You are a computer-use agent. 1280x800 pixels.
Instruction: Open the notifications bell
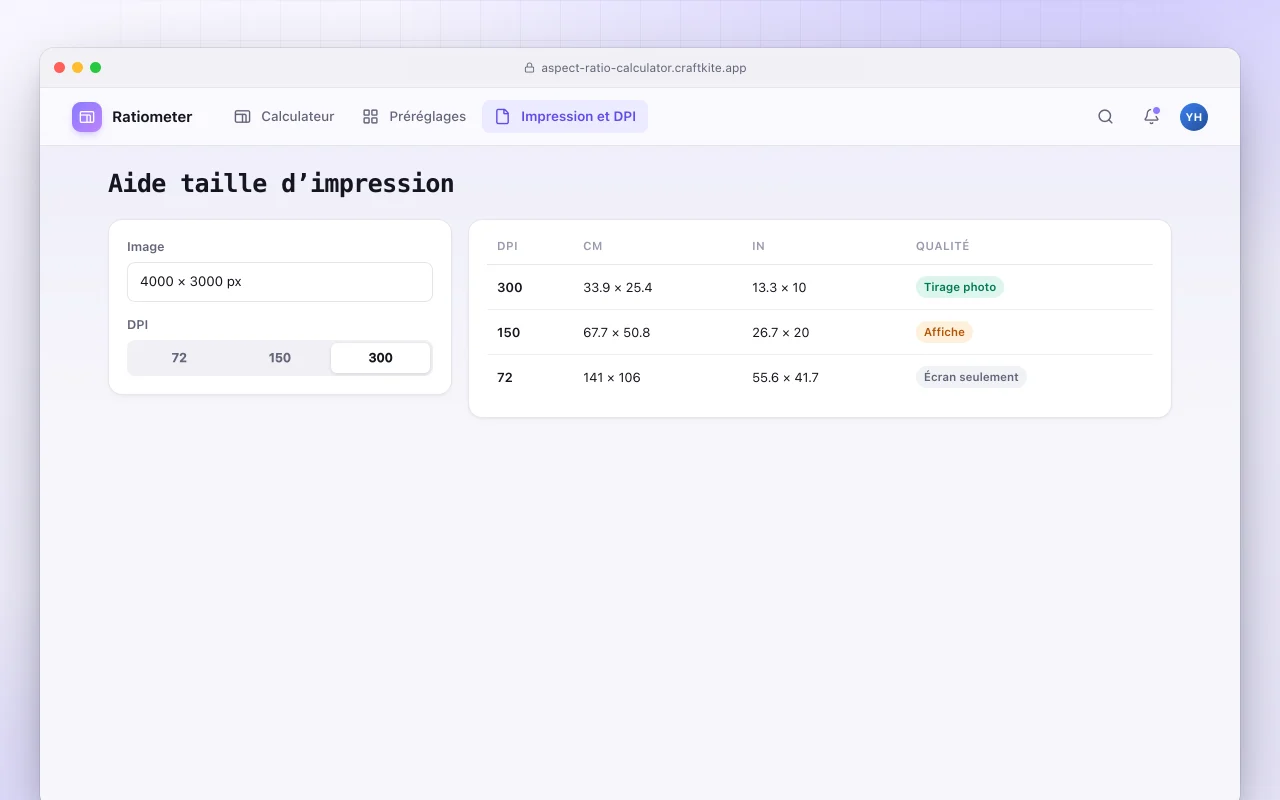coord(1151,117)
